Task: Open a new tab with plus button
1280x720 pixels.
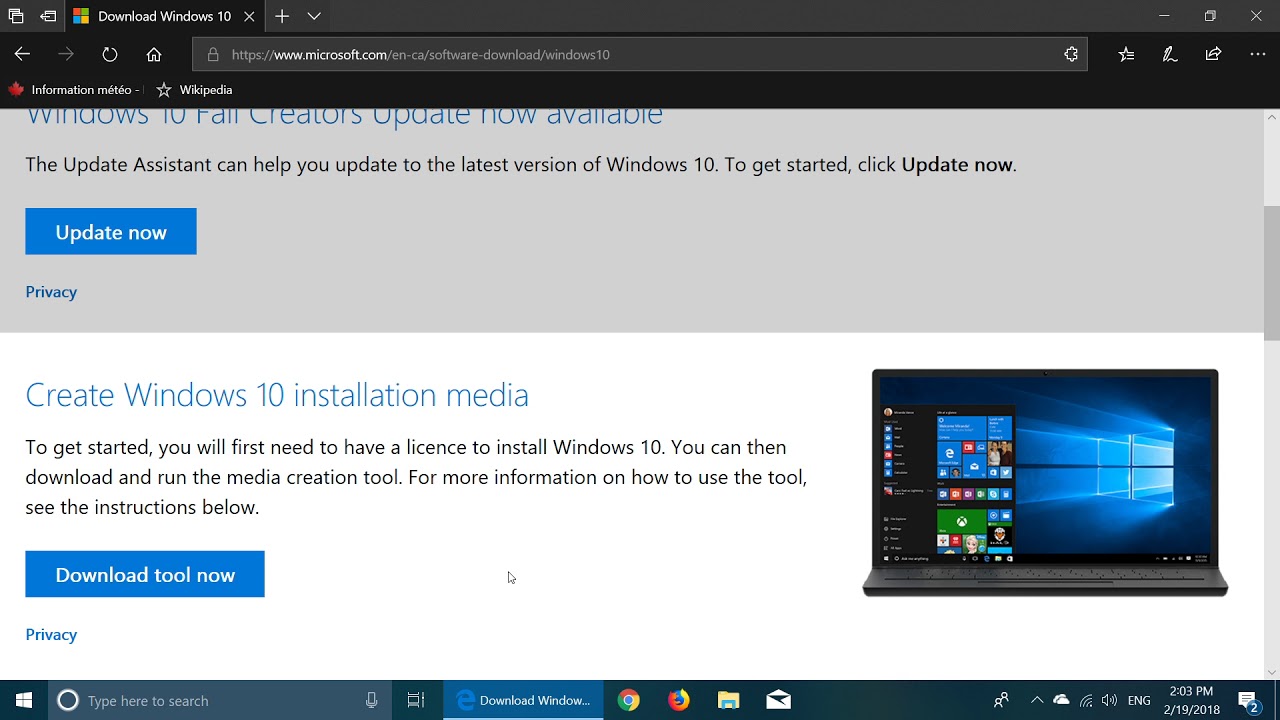Action: coord(282,16)
